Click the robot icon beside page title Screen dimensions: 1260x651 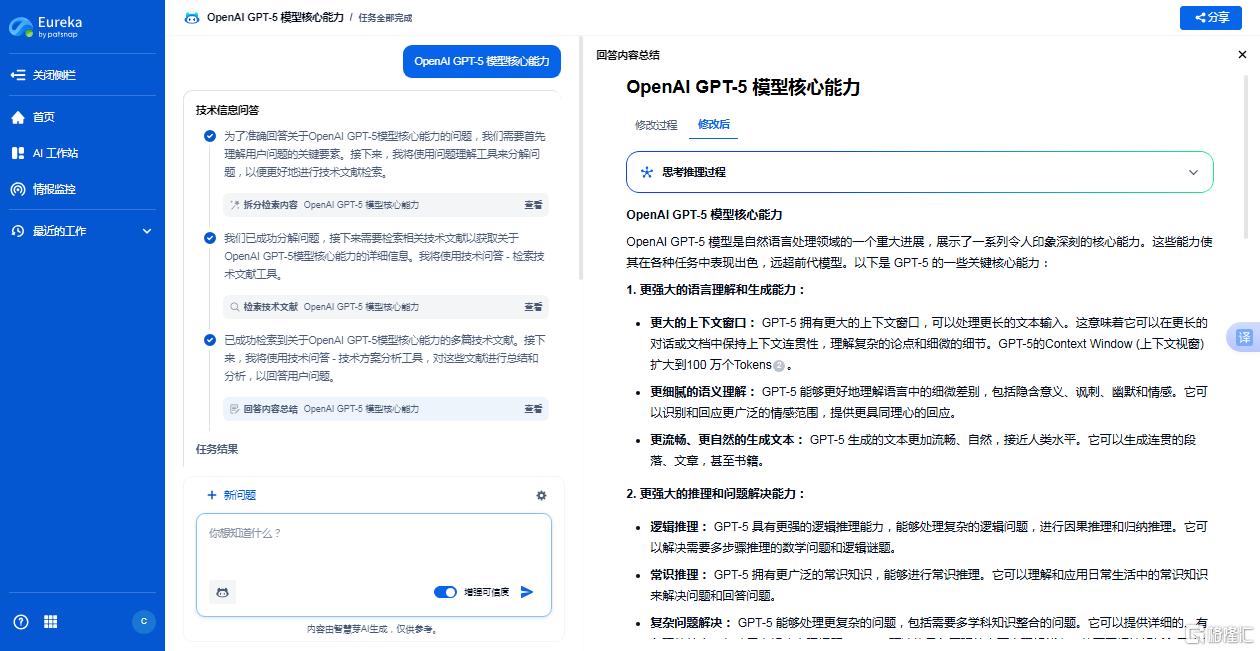pos(192,18)
